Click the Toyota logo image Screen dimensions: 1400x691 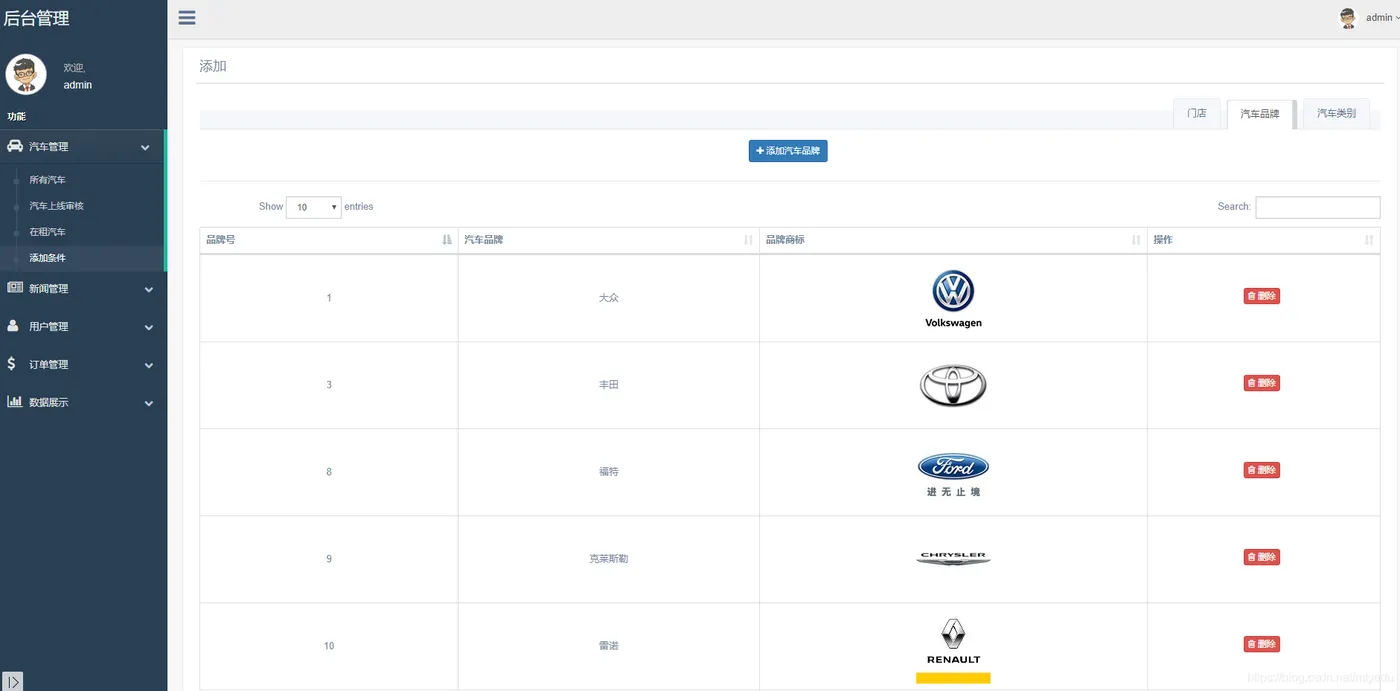pyautogui.click(x=953, y=385)
